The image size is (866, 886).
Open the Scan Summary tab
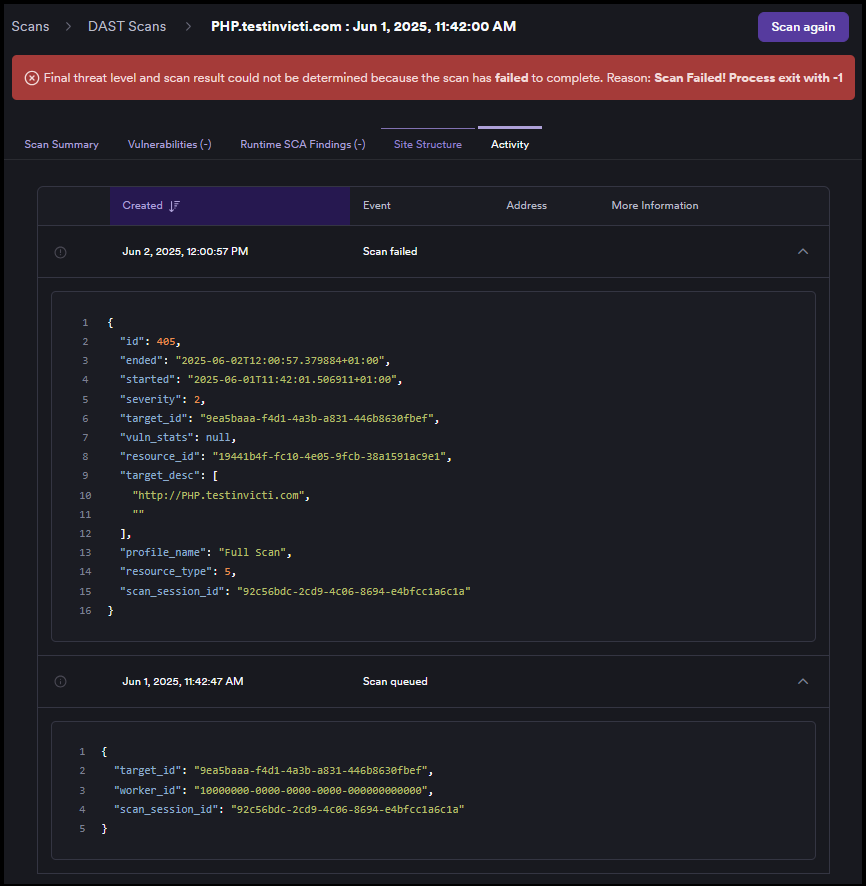[x=62, y=145]
